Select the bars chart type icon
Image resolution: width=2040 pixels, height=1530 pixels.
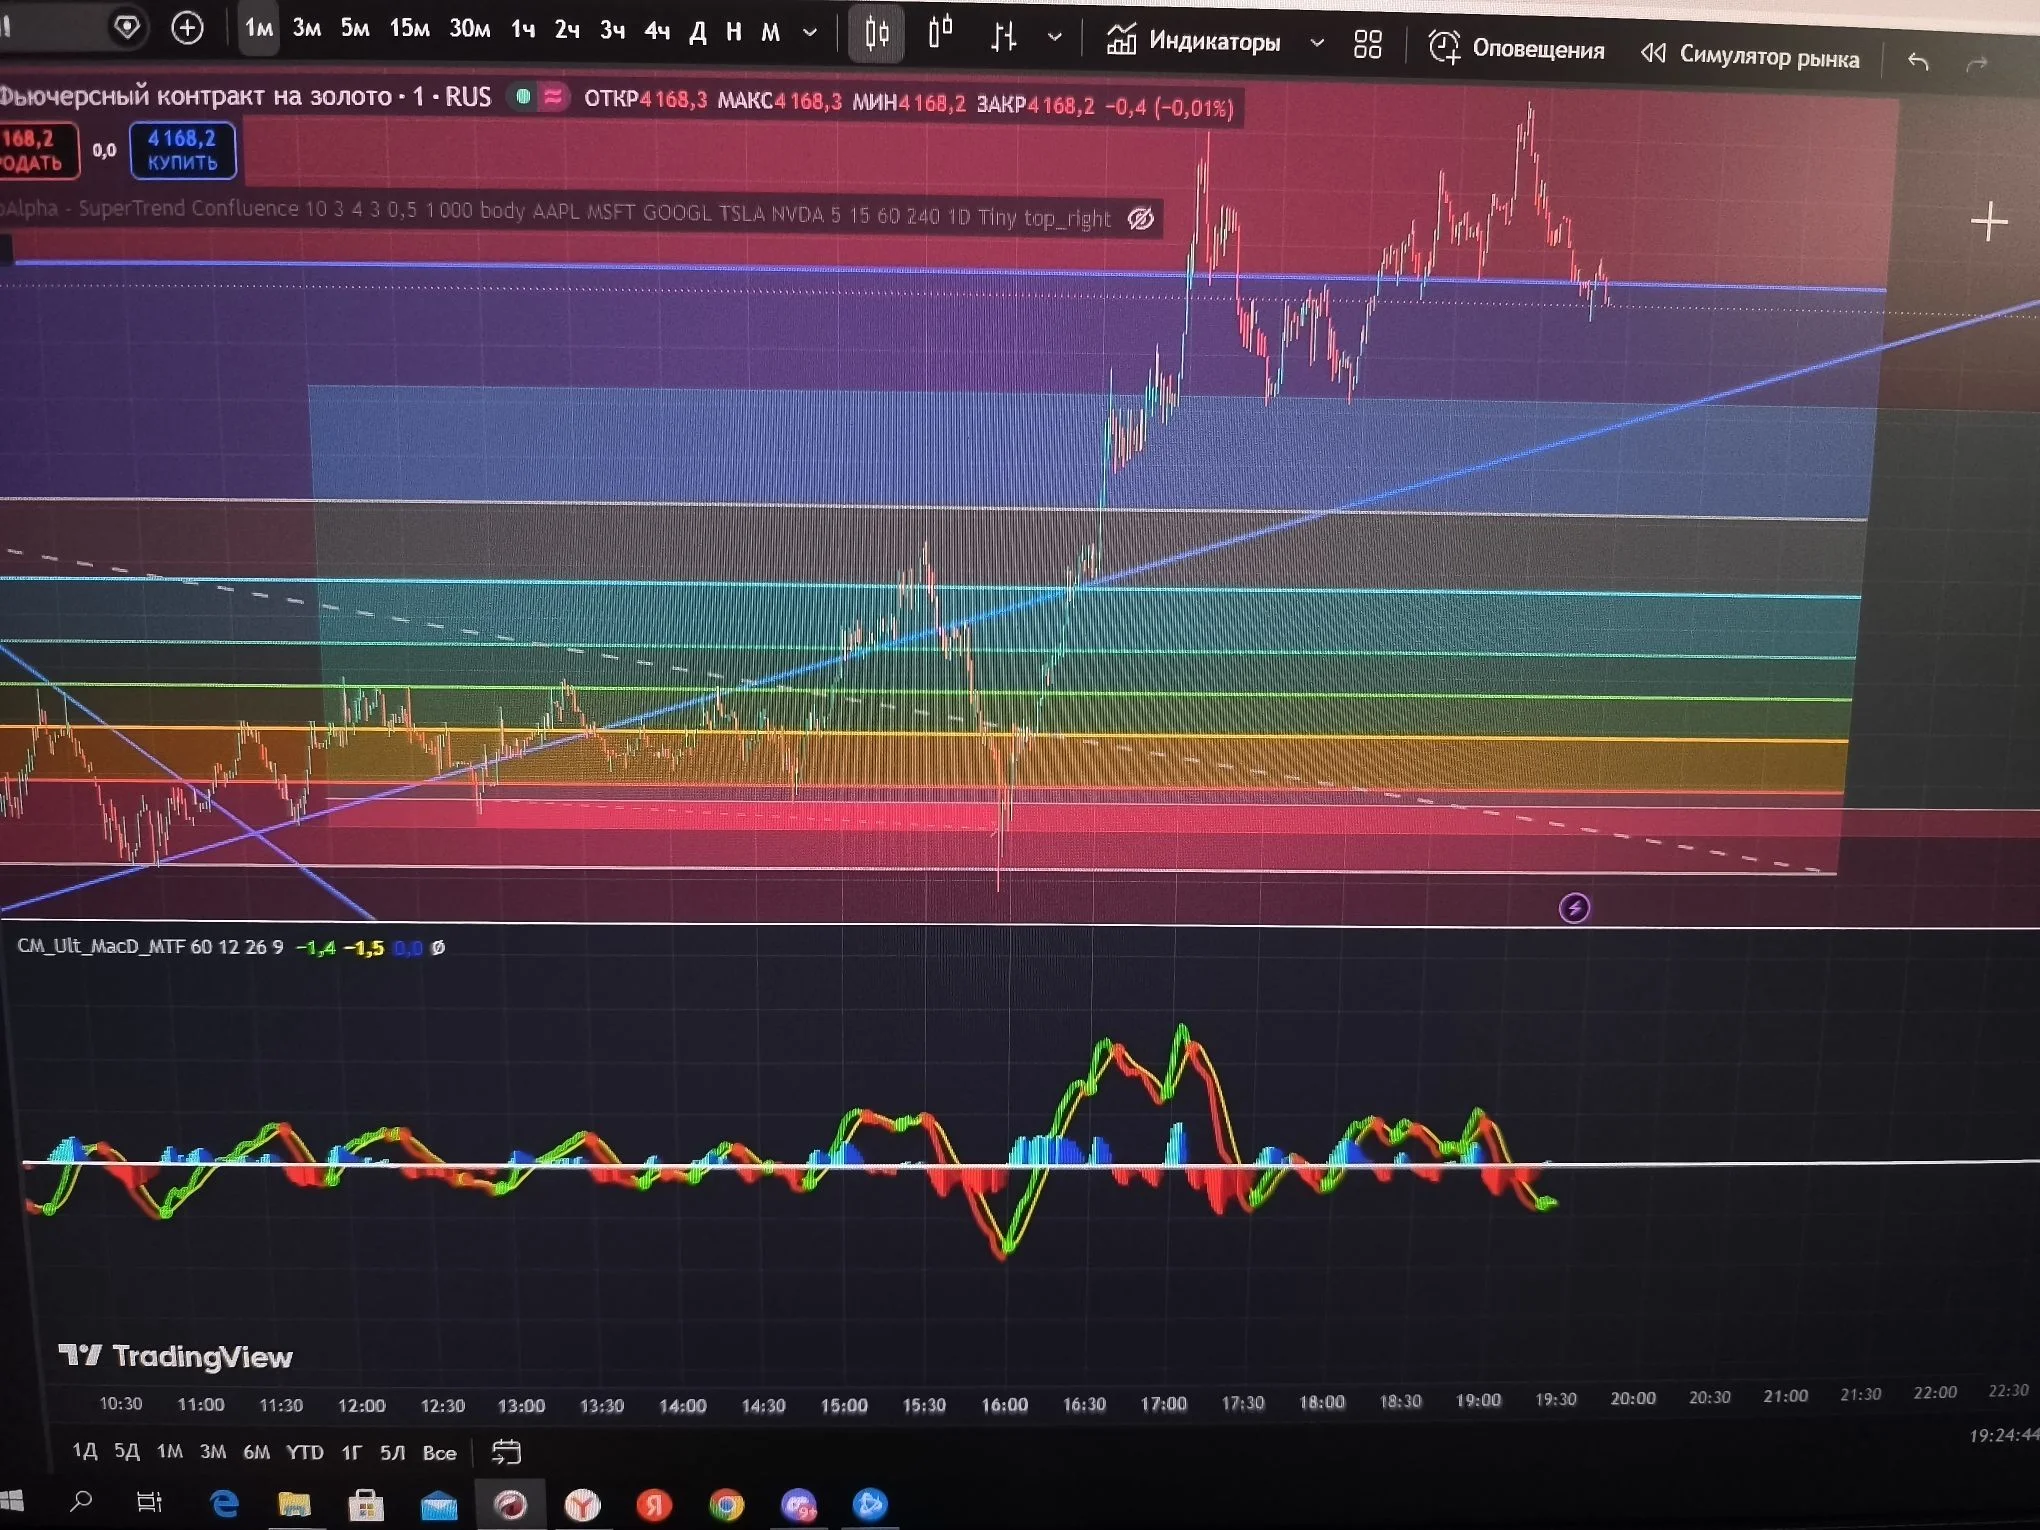(1003, 37)
